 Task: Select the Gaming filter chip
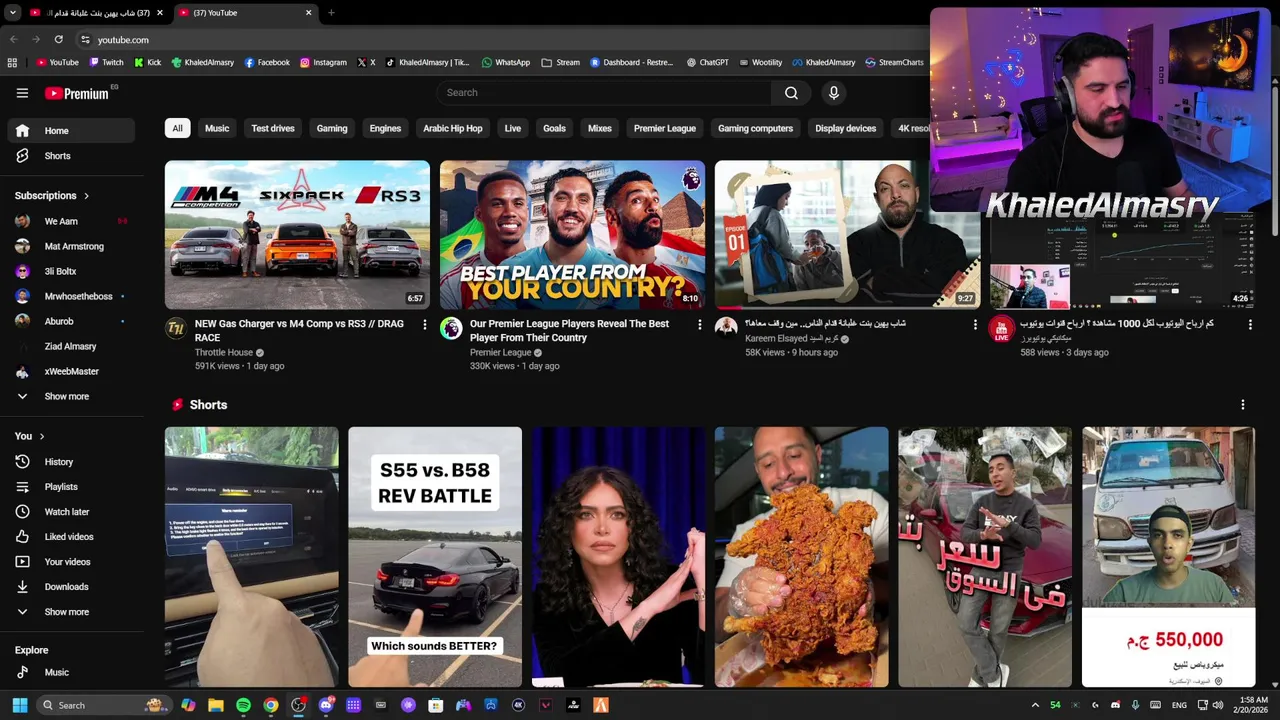point(332,128)
